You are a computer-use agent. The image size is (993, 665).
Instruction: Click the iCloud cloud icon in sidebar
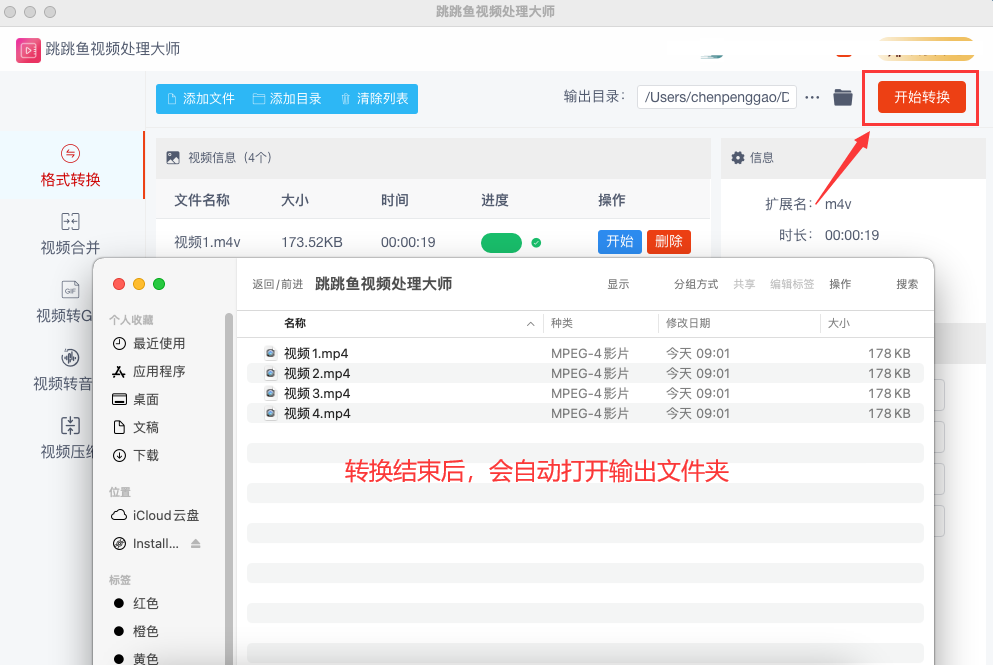pos(119,515)
